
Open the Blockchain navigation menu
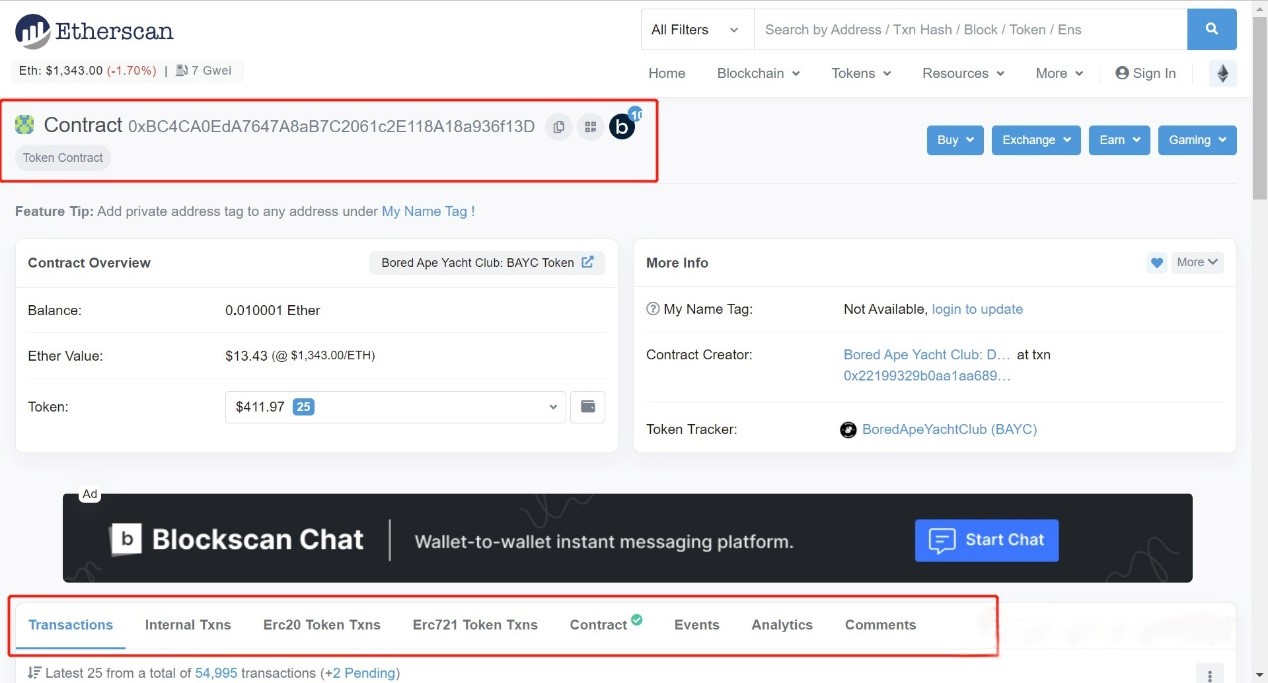pos(758,73)
